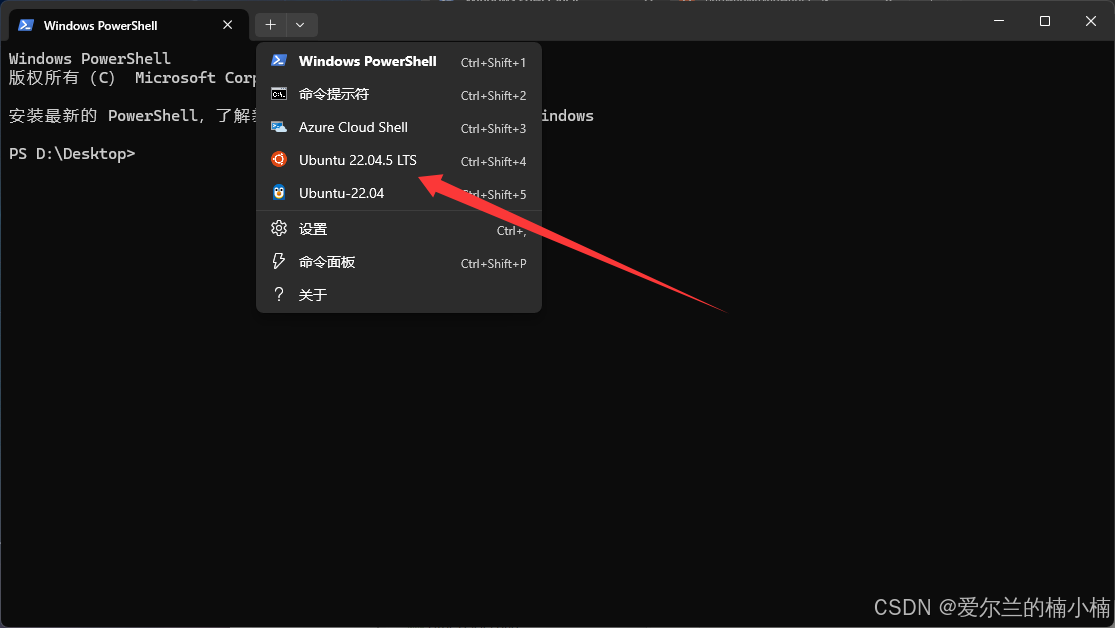The height and width of the screenshot is (628, 1115).
Task: Click the command prompt icon
Action: [279, 94]
